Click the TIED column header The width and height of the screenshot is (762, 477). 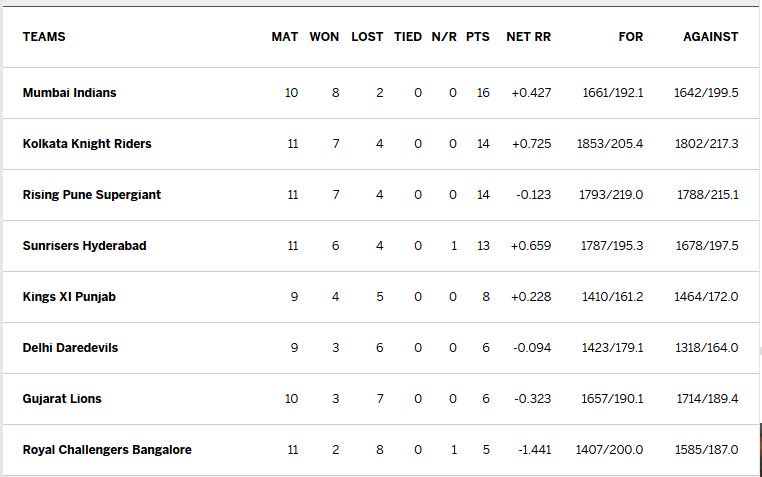[x=408, y=37]
